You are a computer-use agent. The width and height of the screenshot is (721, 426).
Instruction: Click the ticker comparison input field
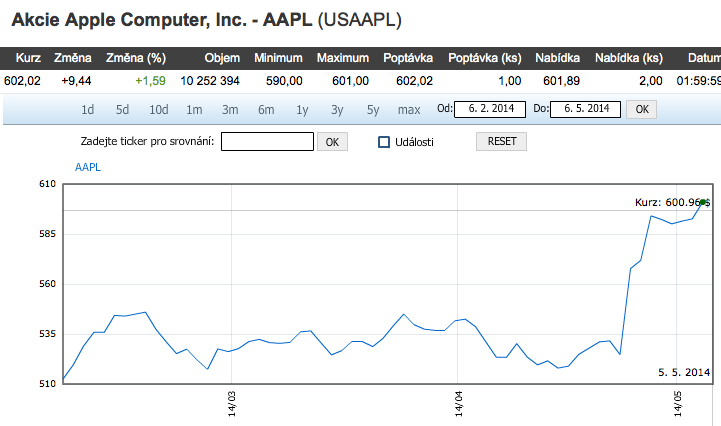[267, 142]
